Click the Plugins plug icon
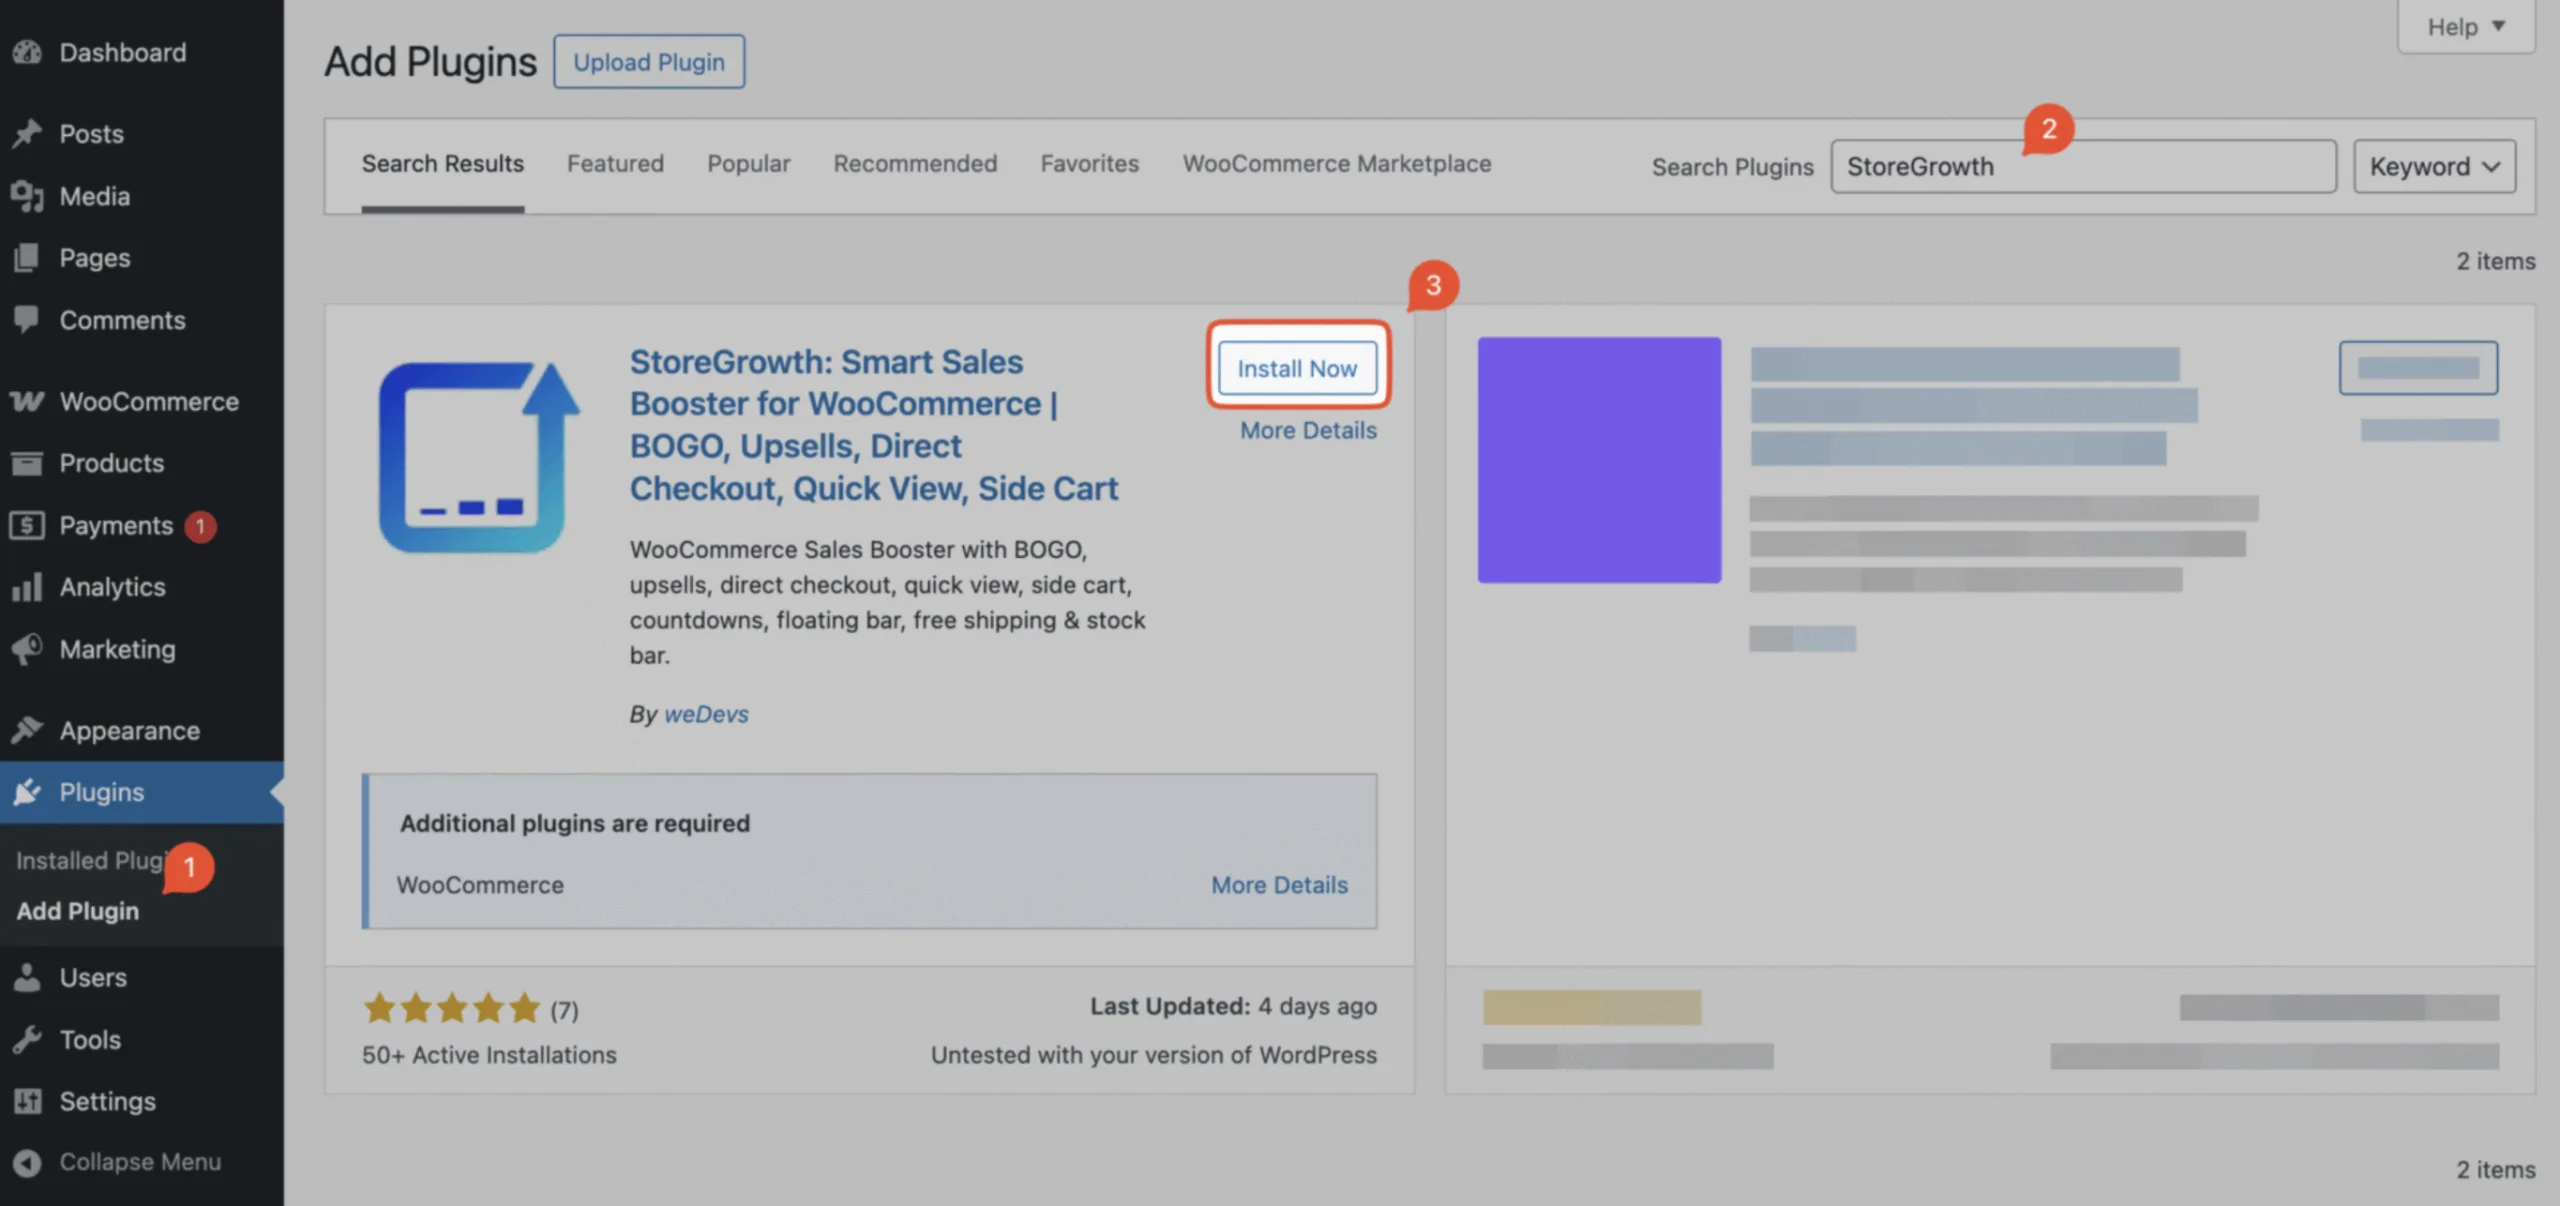This screenshot has height=1206, width=2560. [x=27, y=792]
